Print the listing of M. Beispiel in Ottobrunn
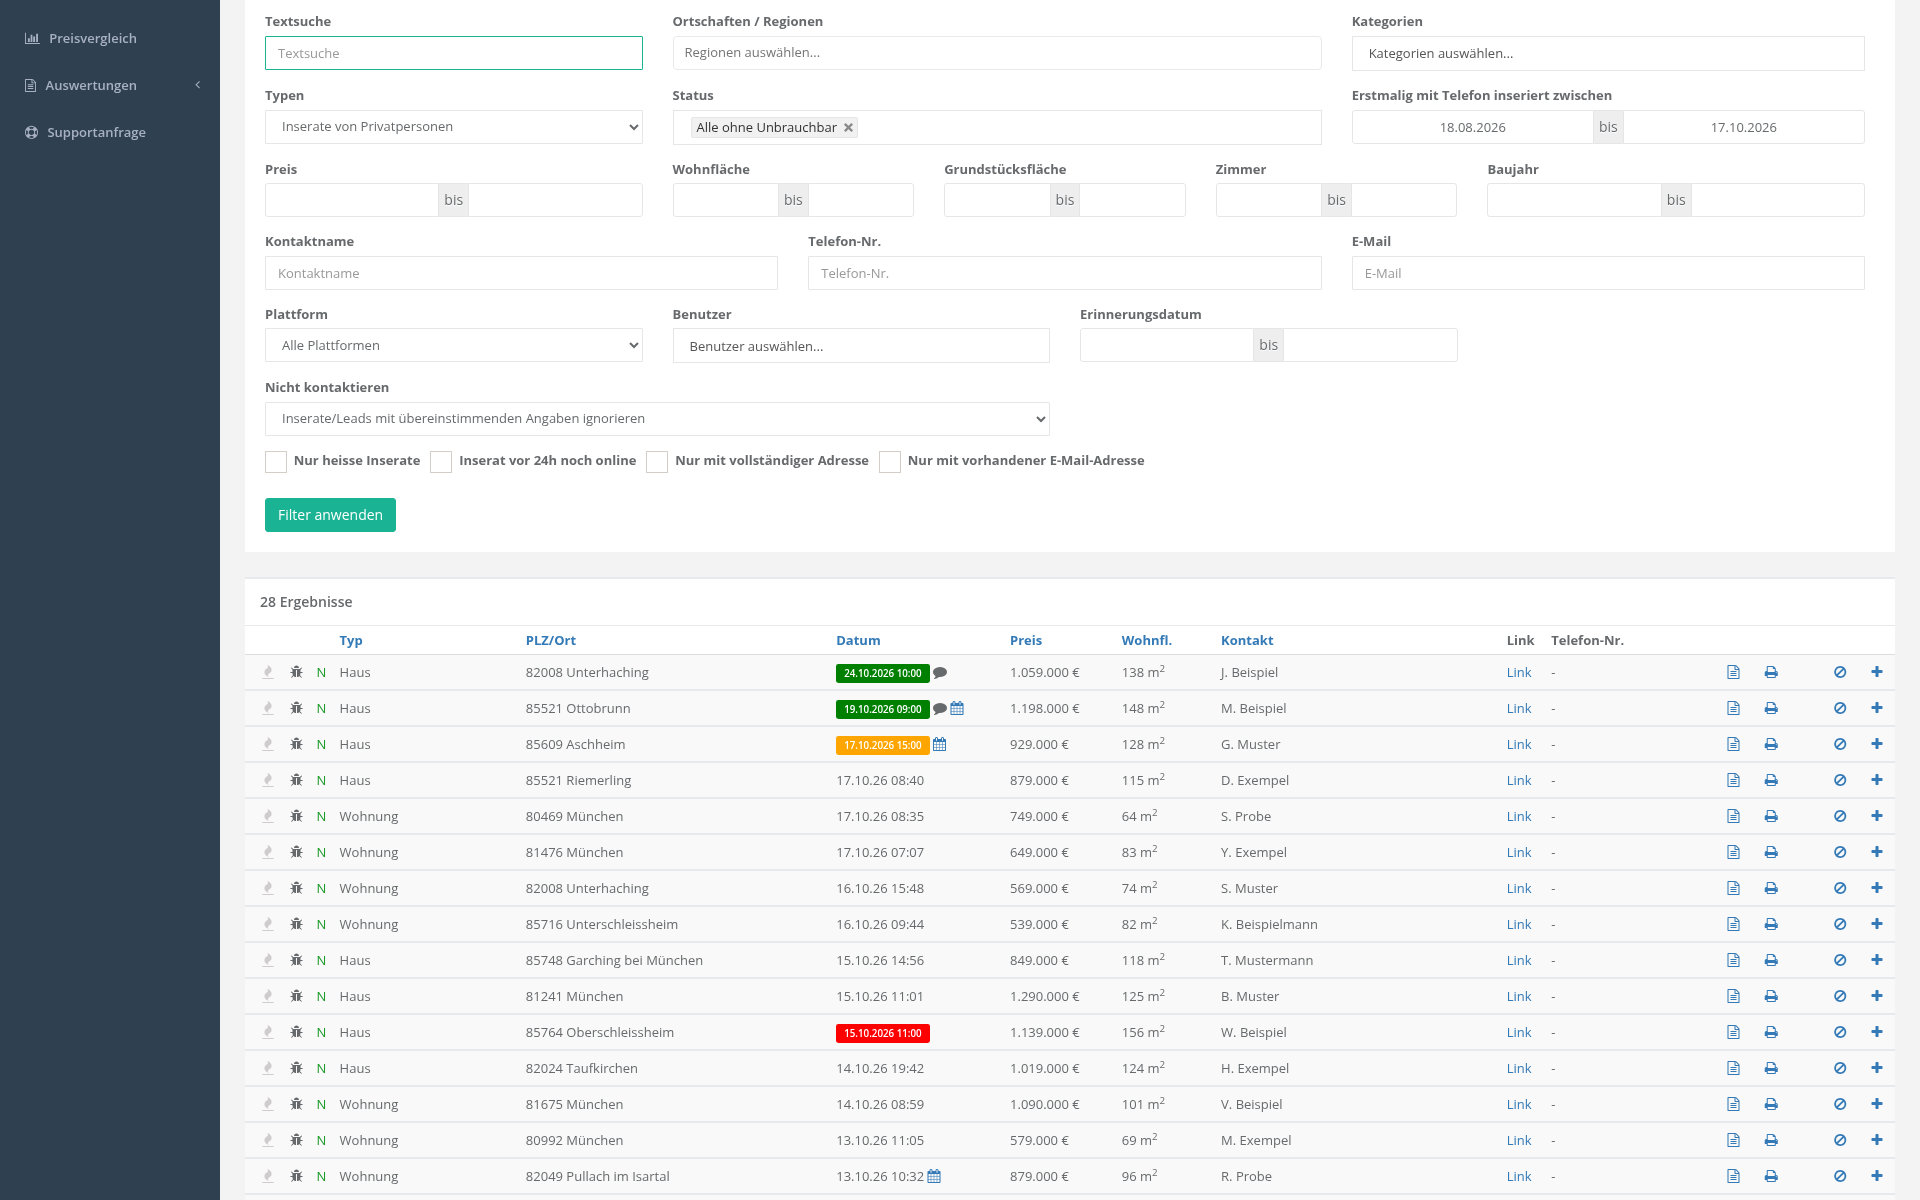Image resolution: width=1920 pixels, height=1200 pixels. click(x=1771, y=708)
